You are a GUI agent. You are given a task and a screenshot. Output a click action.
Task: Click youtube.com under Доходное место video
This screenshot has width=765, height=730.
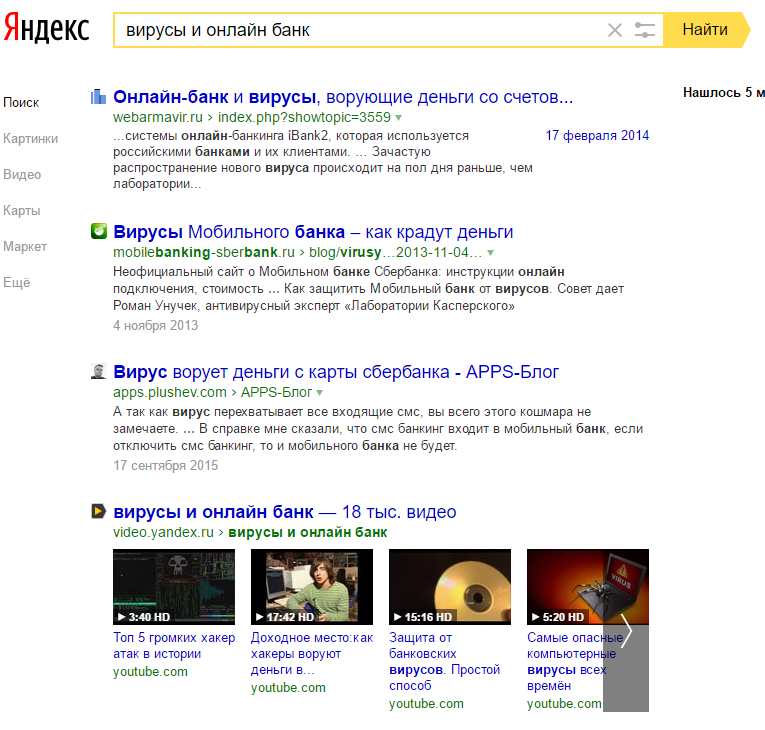(x=288, y=688)
